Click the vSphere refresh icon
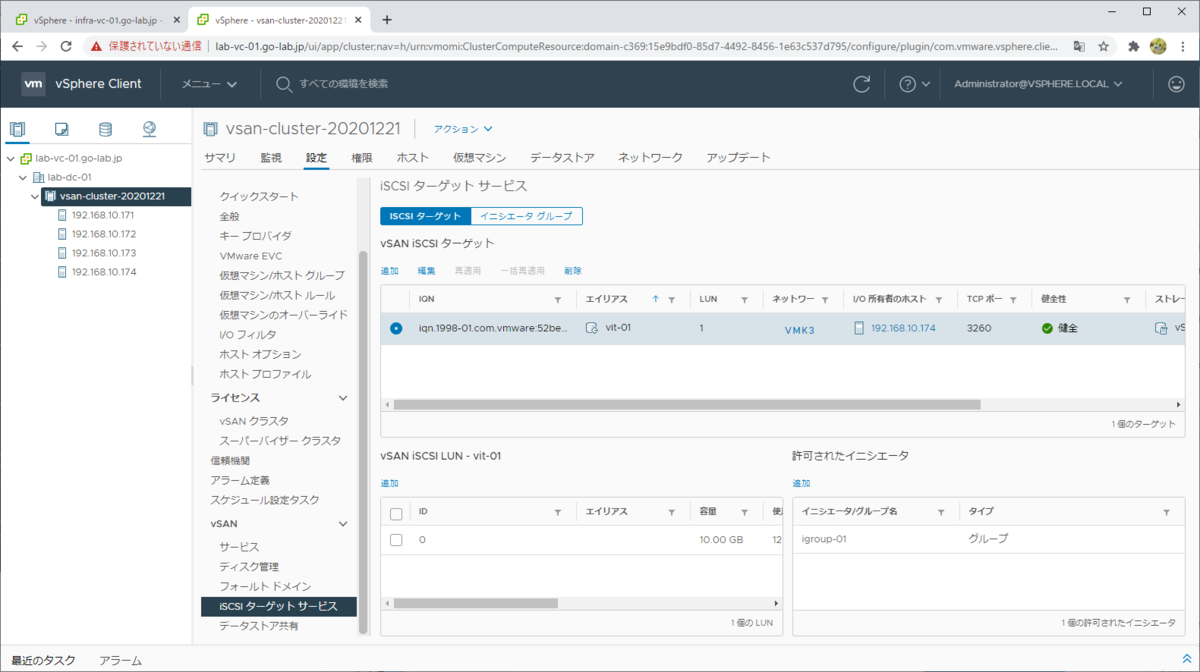 click(861, 84)
